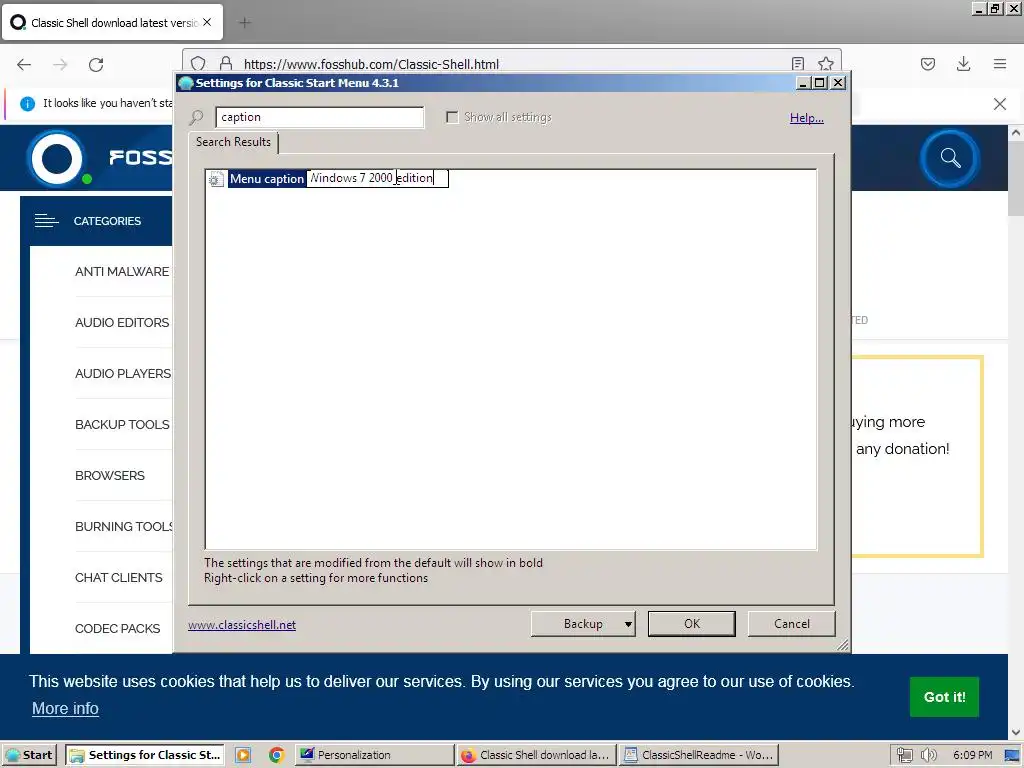Click the CATEGORIES header label

point(107,221)
